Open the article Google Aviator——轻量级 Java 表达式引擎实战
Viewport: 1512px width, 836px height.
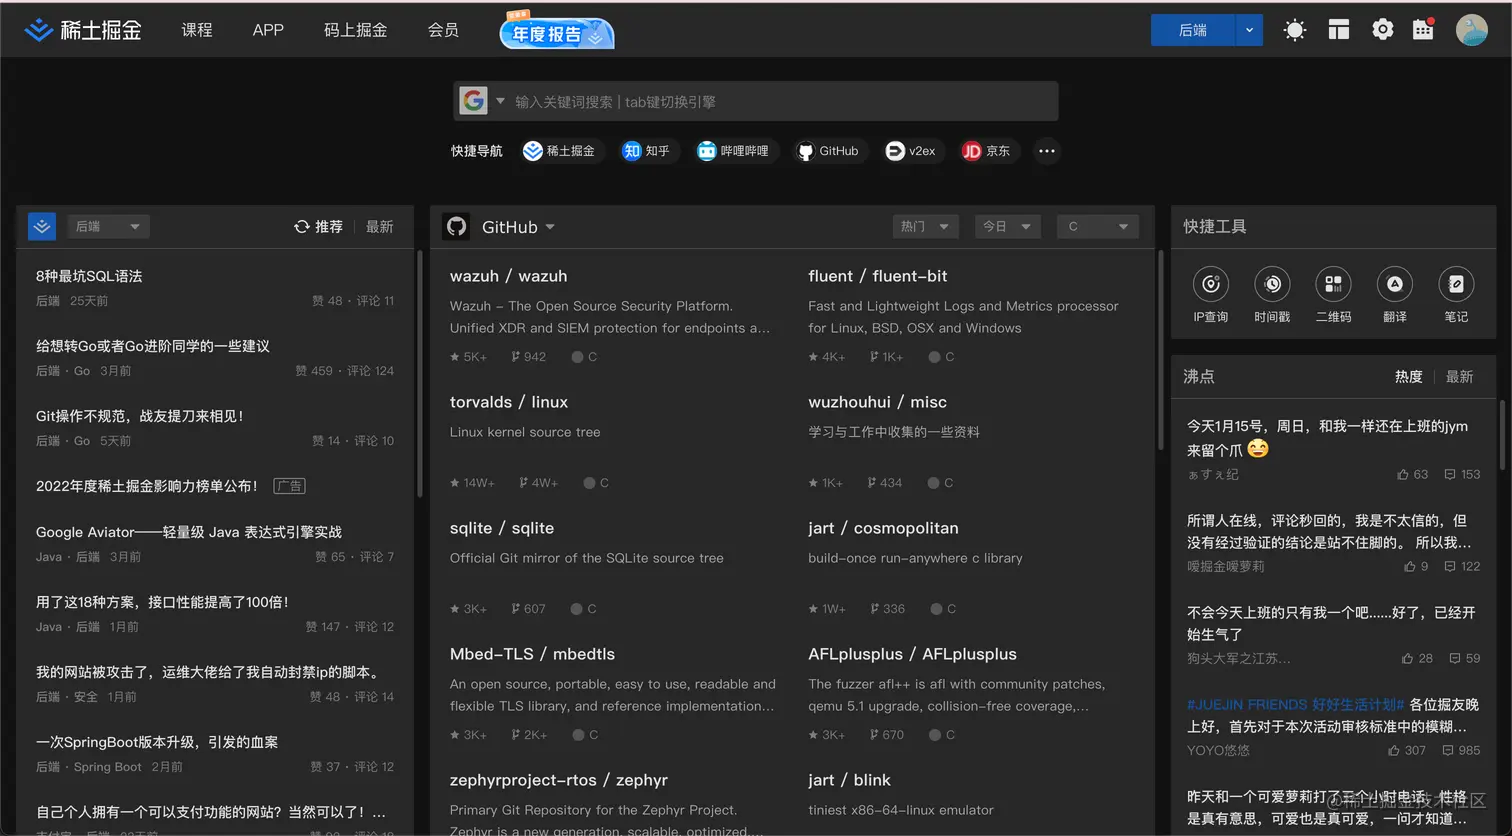click(x=189, y=532)
